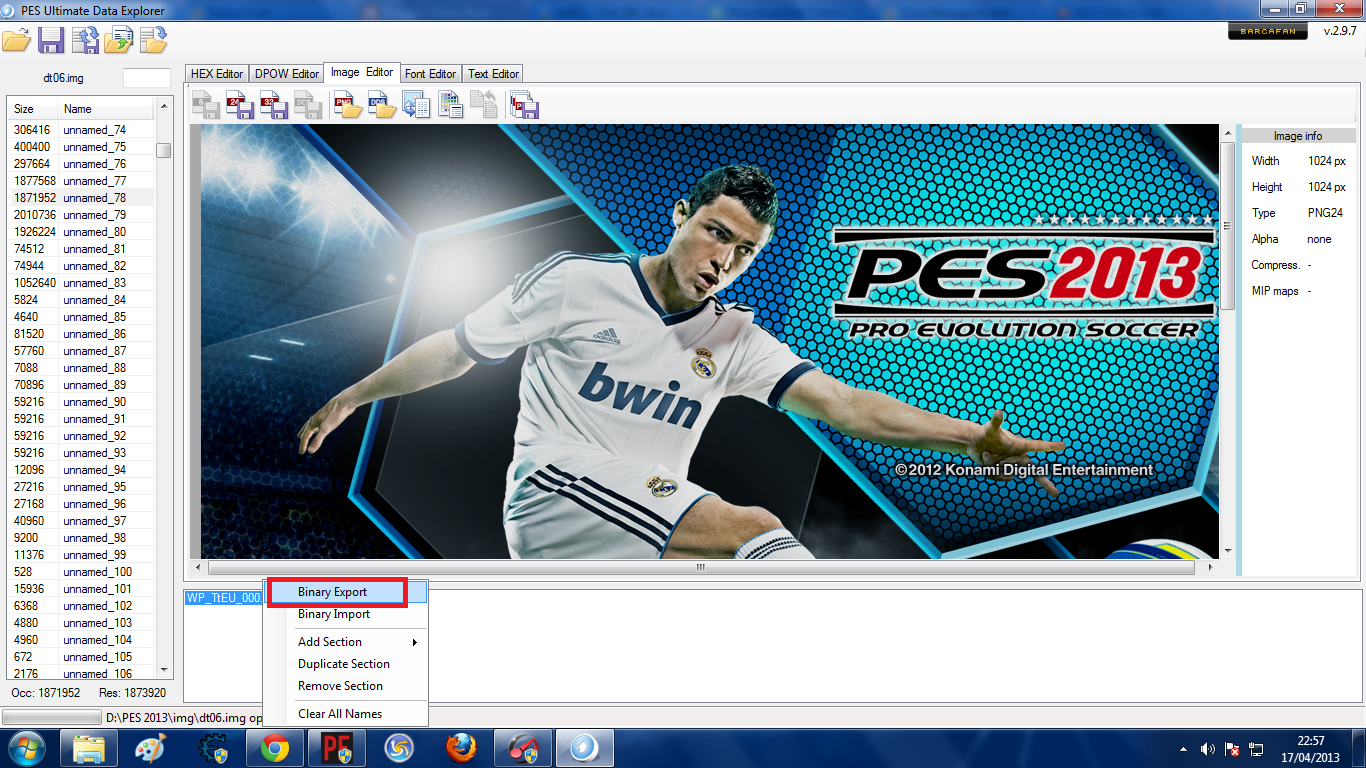This screenshot has height=768, width=1366.
Task: Click the file list scroll up arrow
Action: coord(164,105)
